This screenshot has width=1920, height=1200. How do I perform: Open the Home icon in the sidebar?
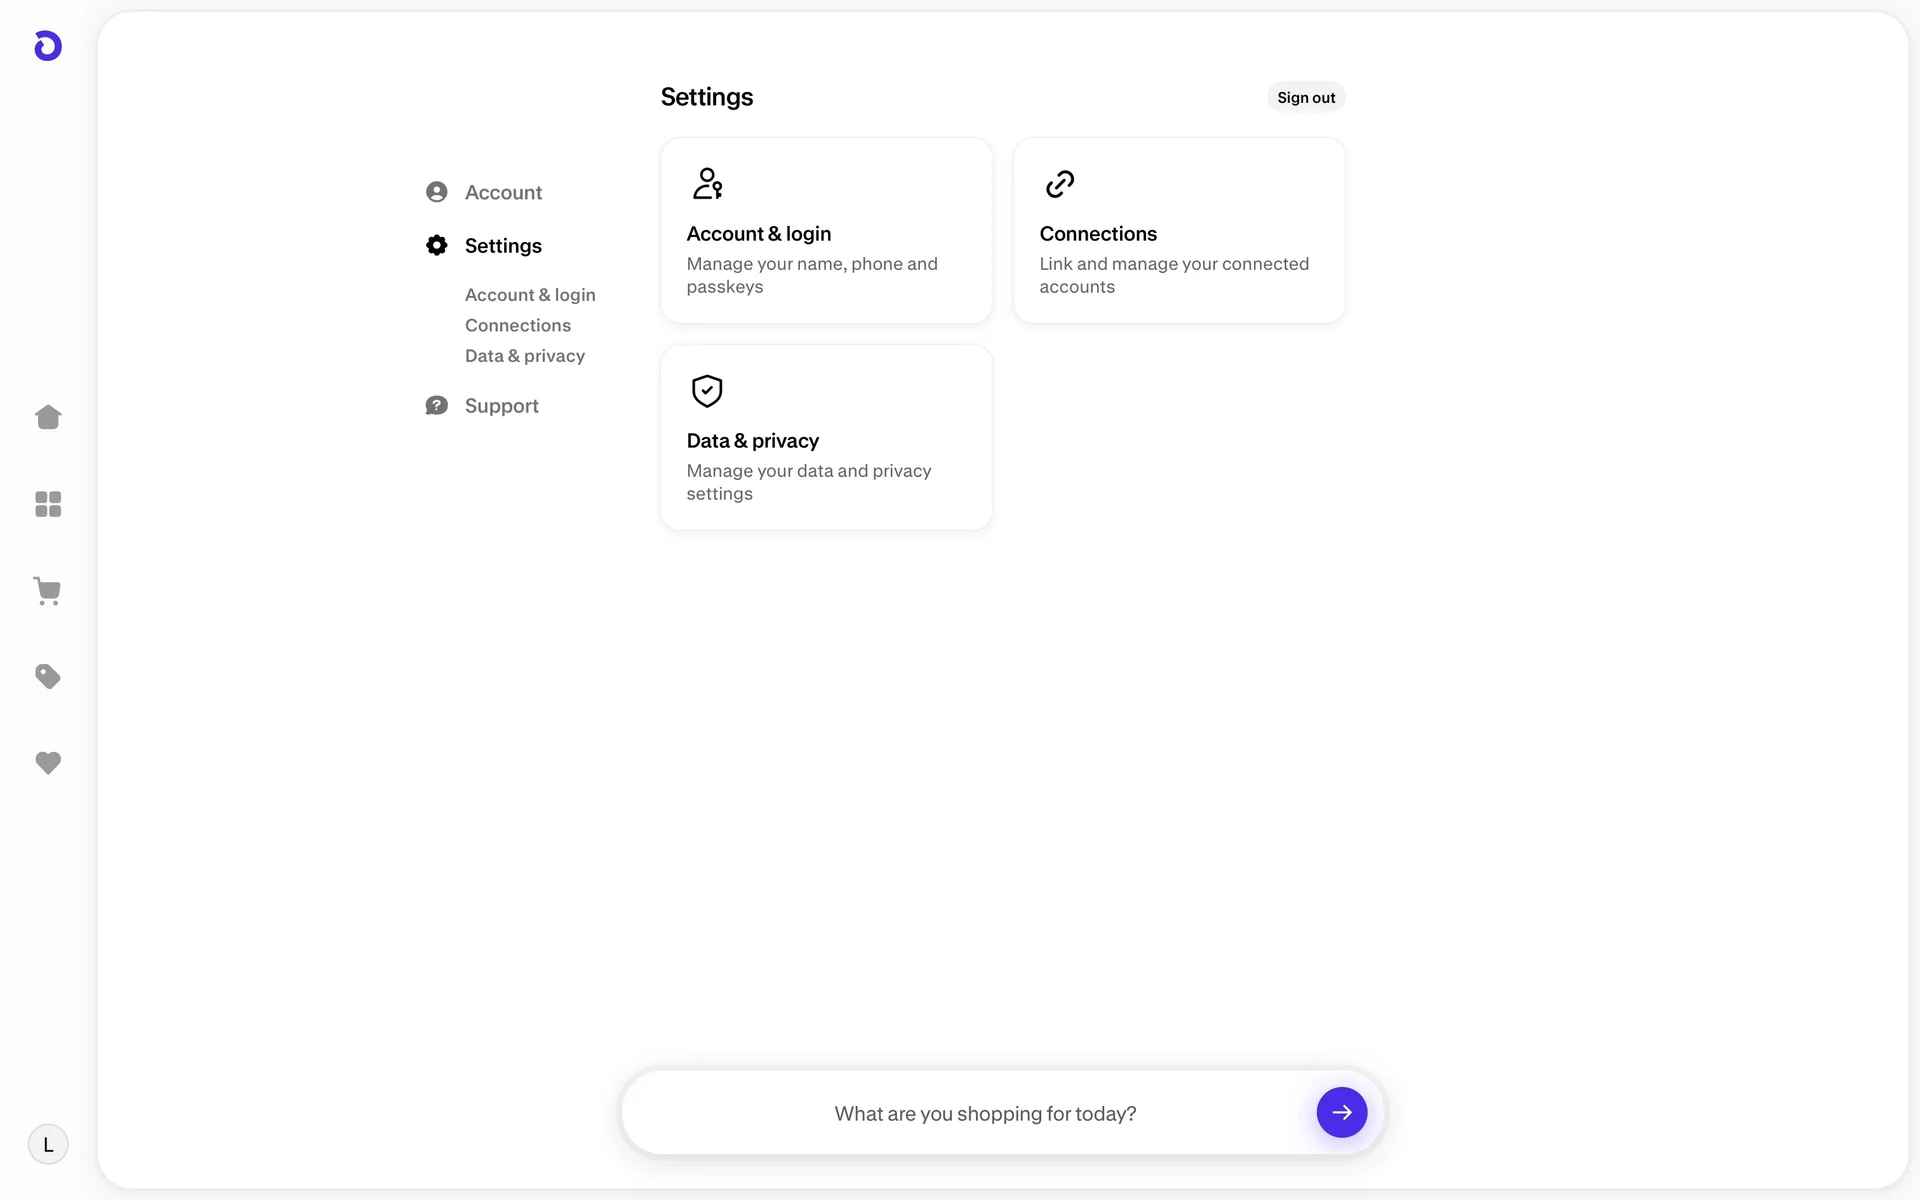[48, 417]
